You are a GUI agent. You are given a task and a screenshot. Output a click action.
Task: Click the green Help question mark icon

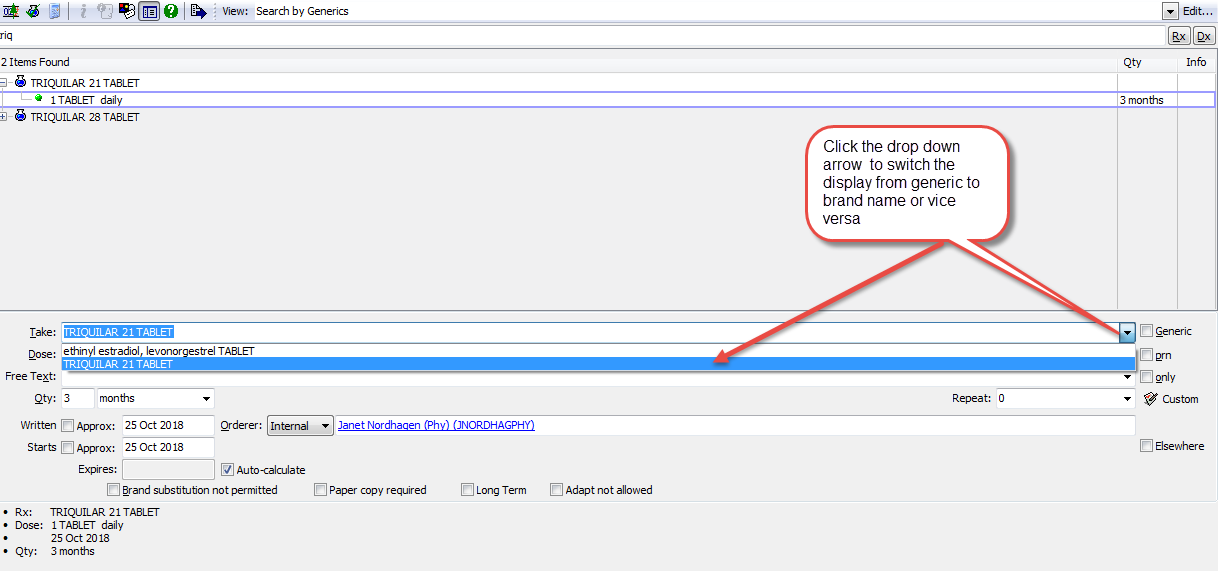click(x=171, y=11)
